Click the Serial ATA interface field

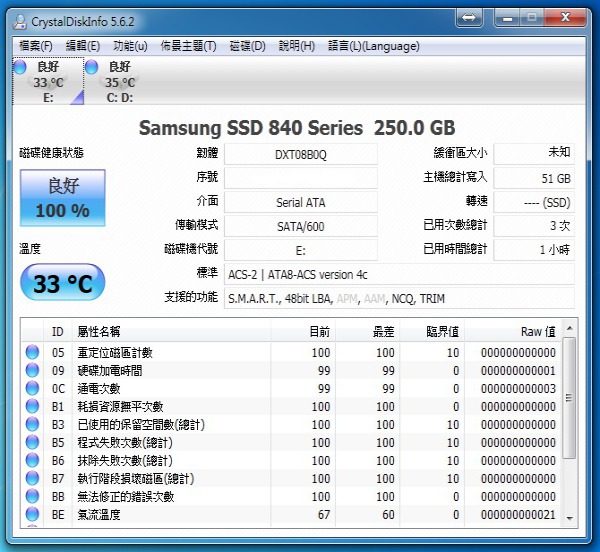[x=301, y=202]
